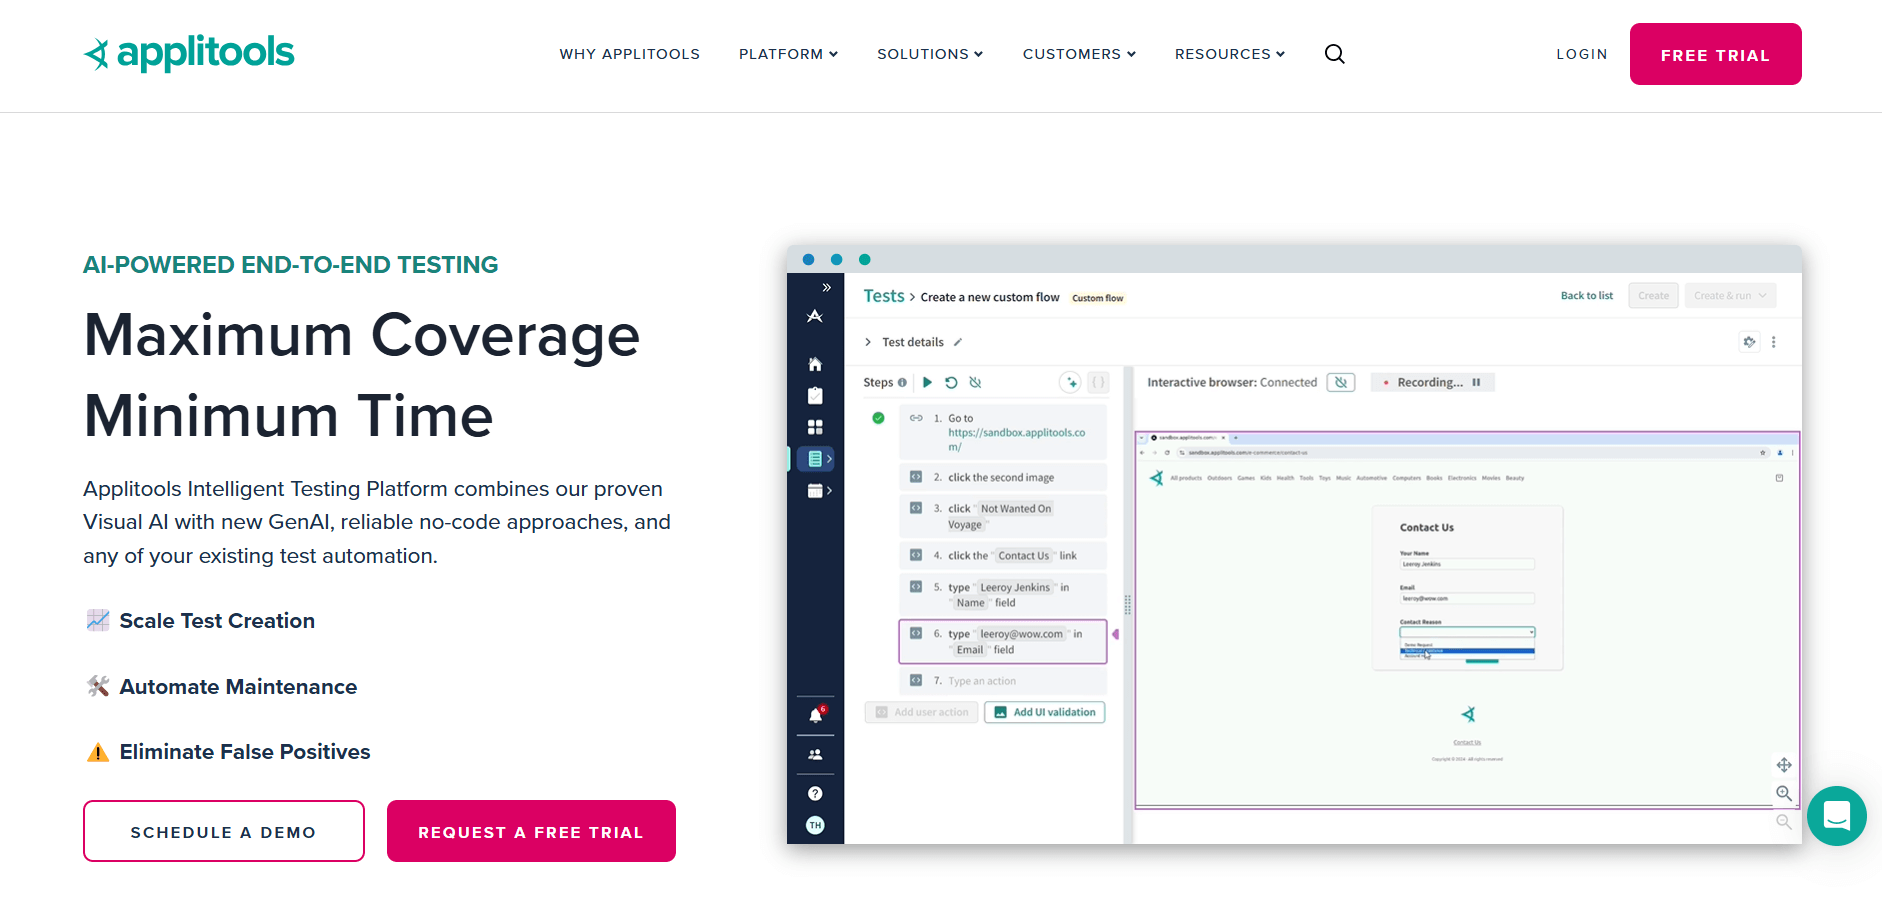Select step 3 click Not Wanted On Voyage
Image resolution: width=1882 pixels, height=898 pixels.
(1003, 516)
